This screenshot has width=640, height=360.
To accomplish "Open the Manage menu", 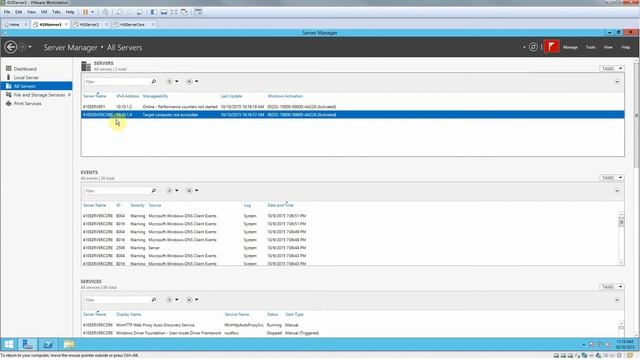I will (570, 47).
